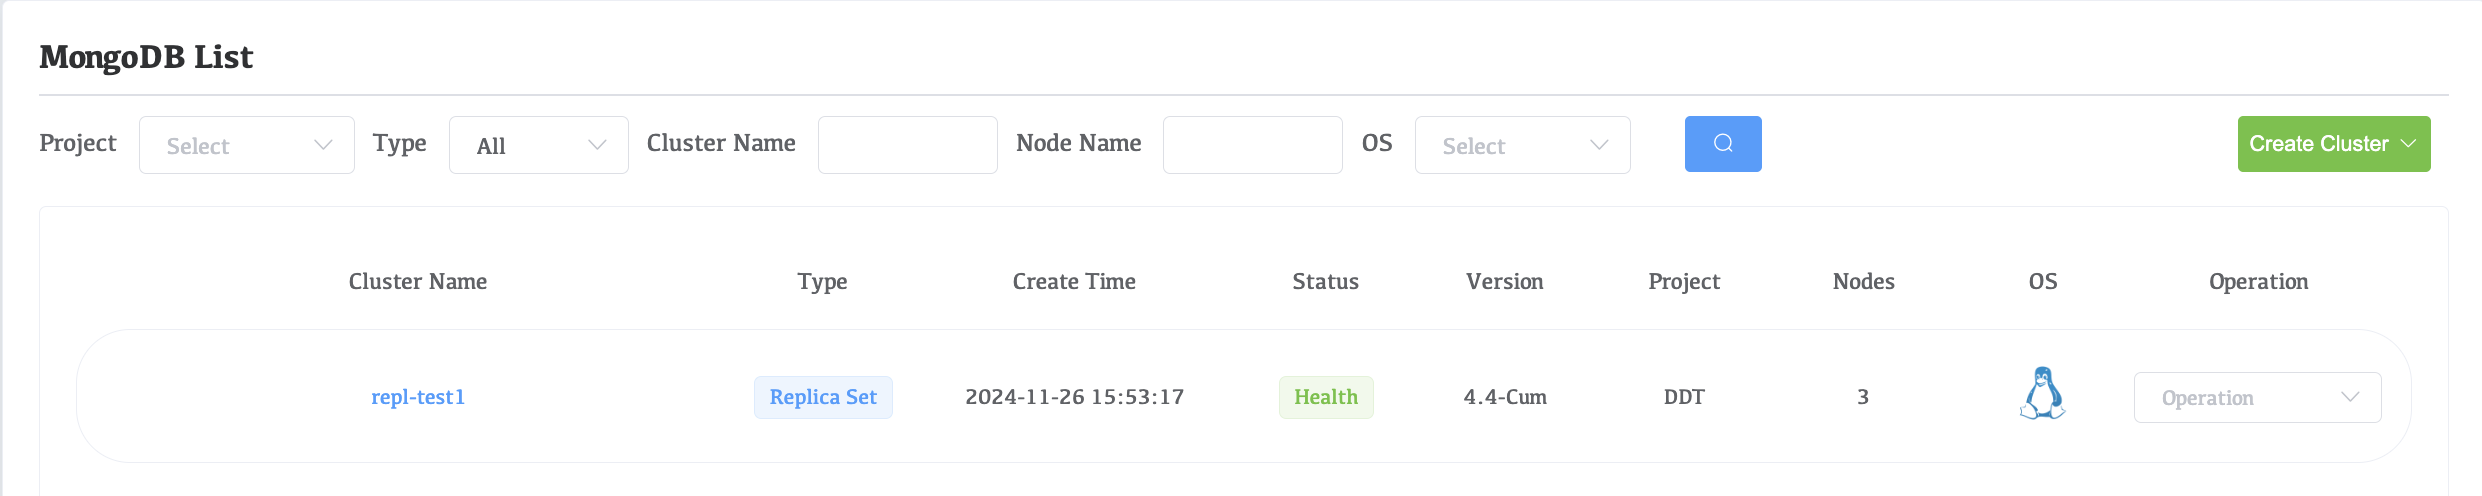The width and height of the screenshot is (2482, 496).
Task: Click the Create Cluster chevron arrow
Action: [x=2409, y=144]
